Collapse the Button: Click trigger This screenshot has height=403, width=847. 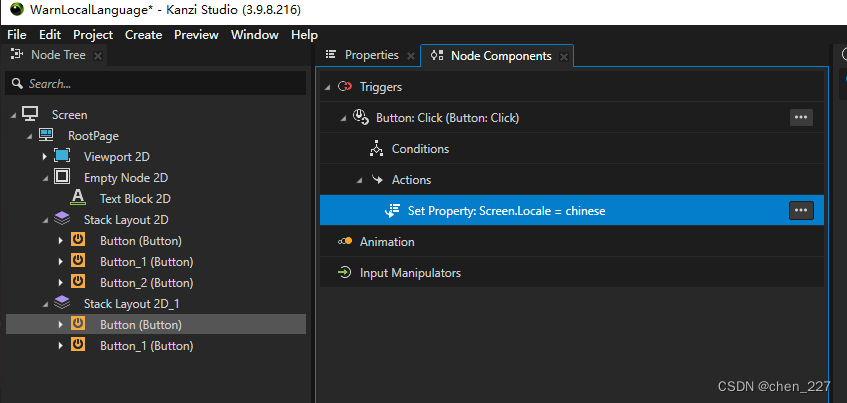pos(344,118)
